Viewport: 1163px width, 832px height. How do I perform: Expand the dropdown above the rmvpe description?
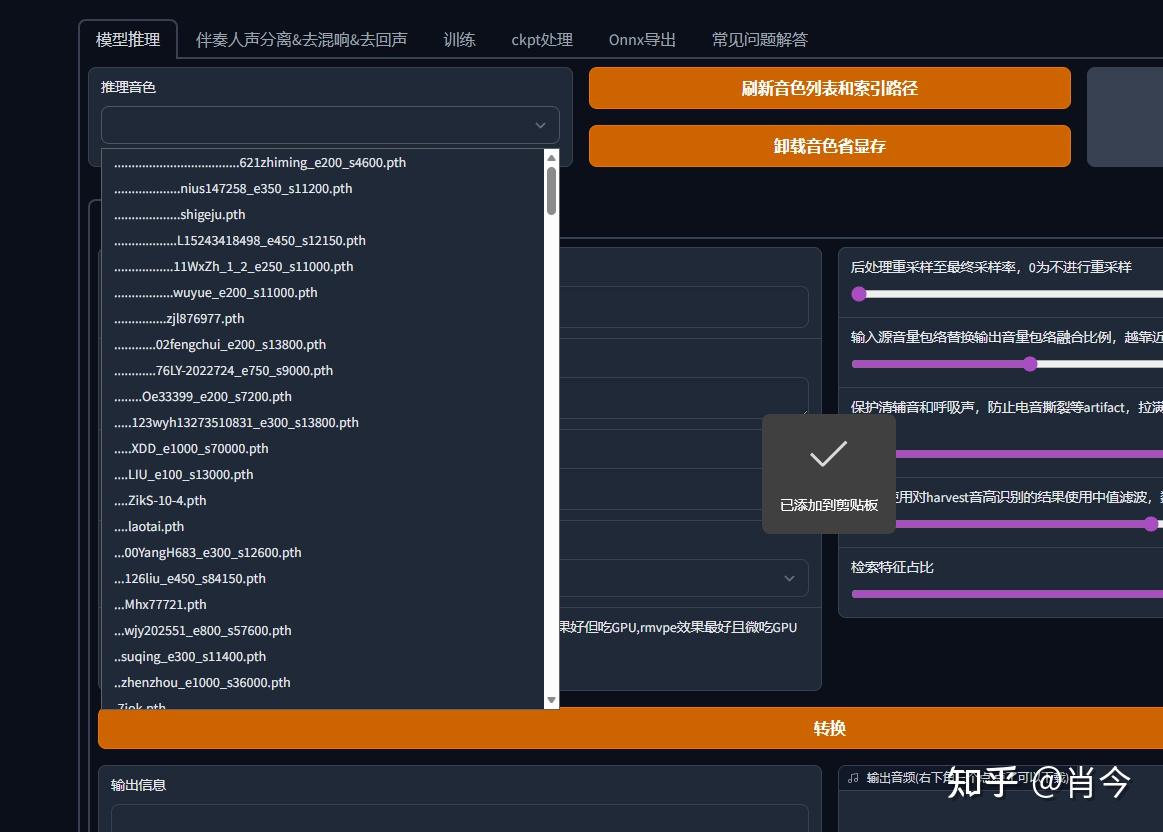pos(789,578)
